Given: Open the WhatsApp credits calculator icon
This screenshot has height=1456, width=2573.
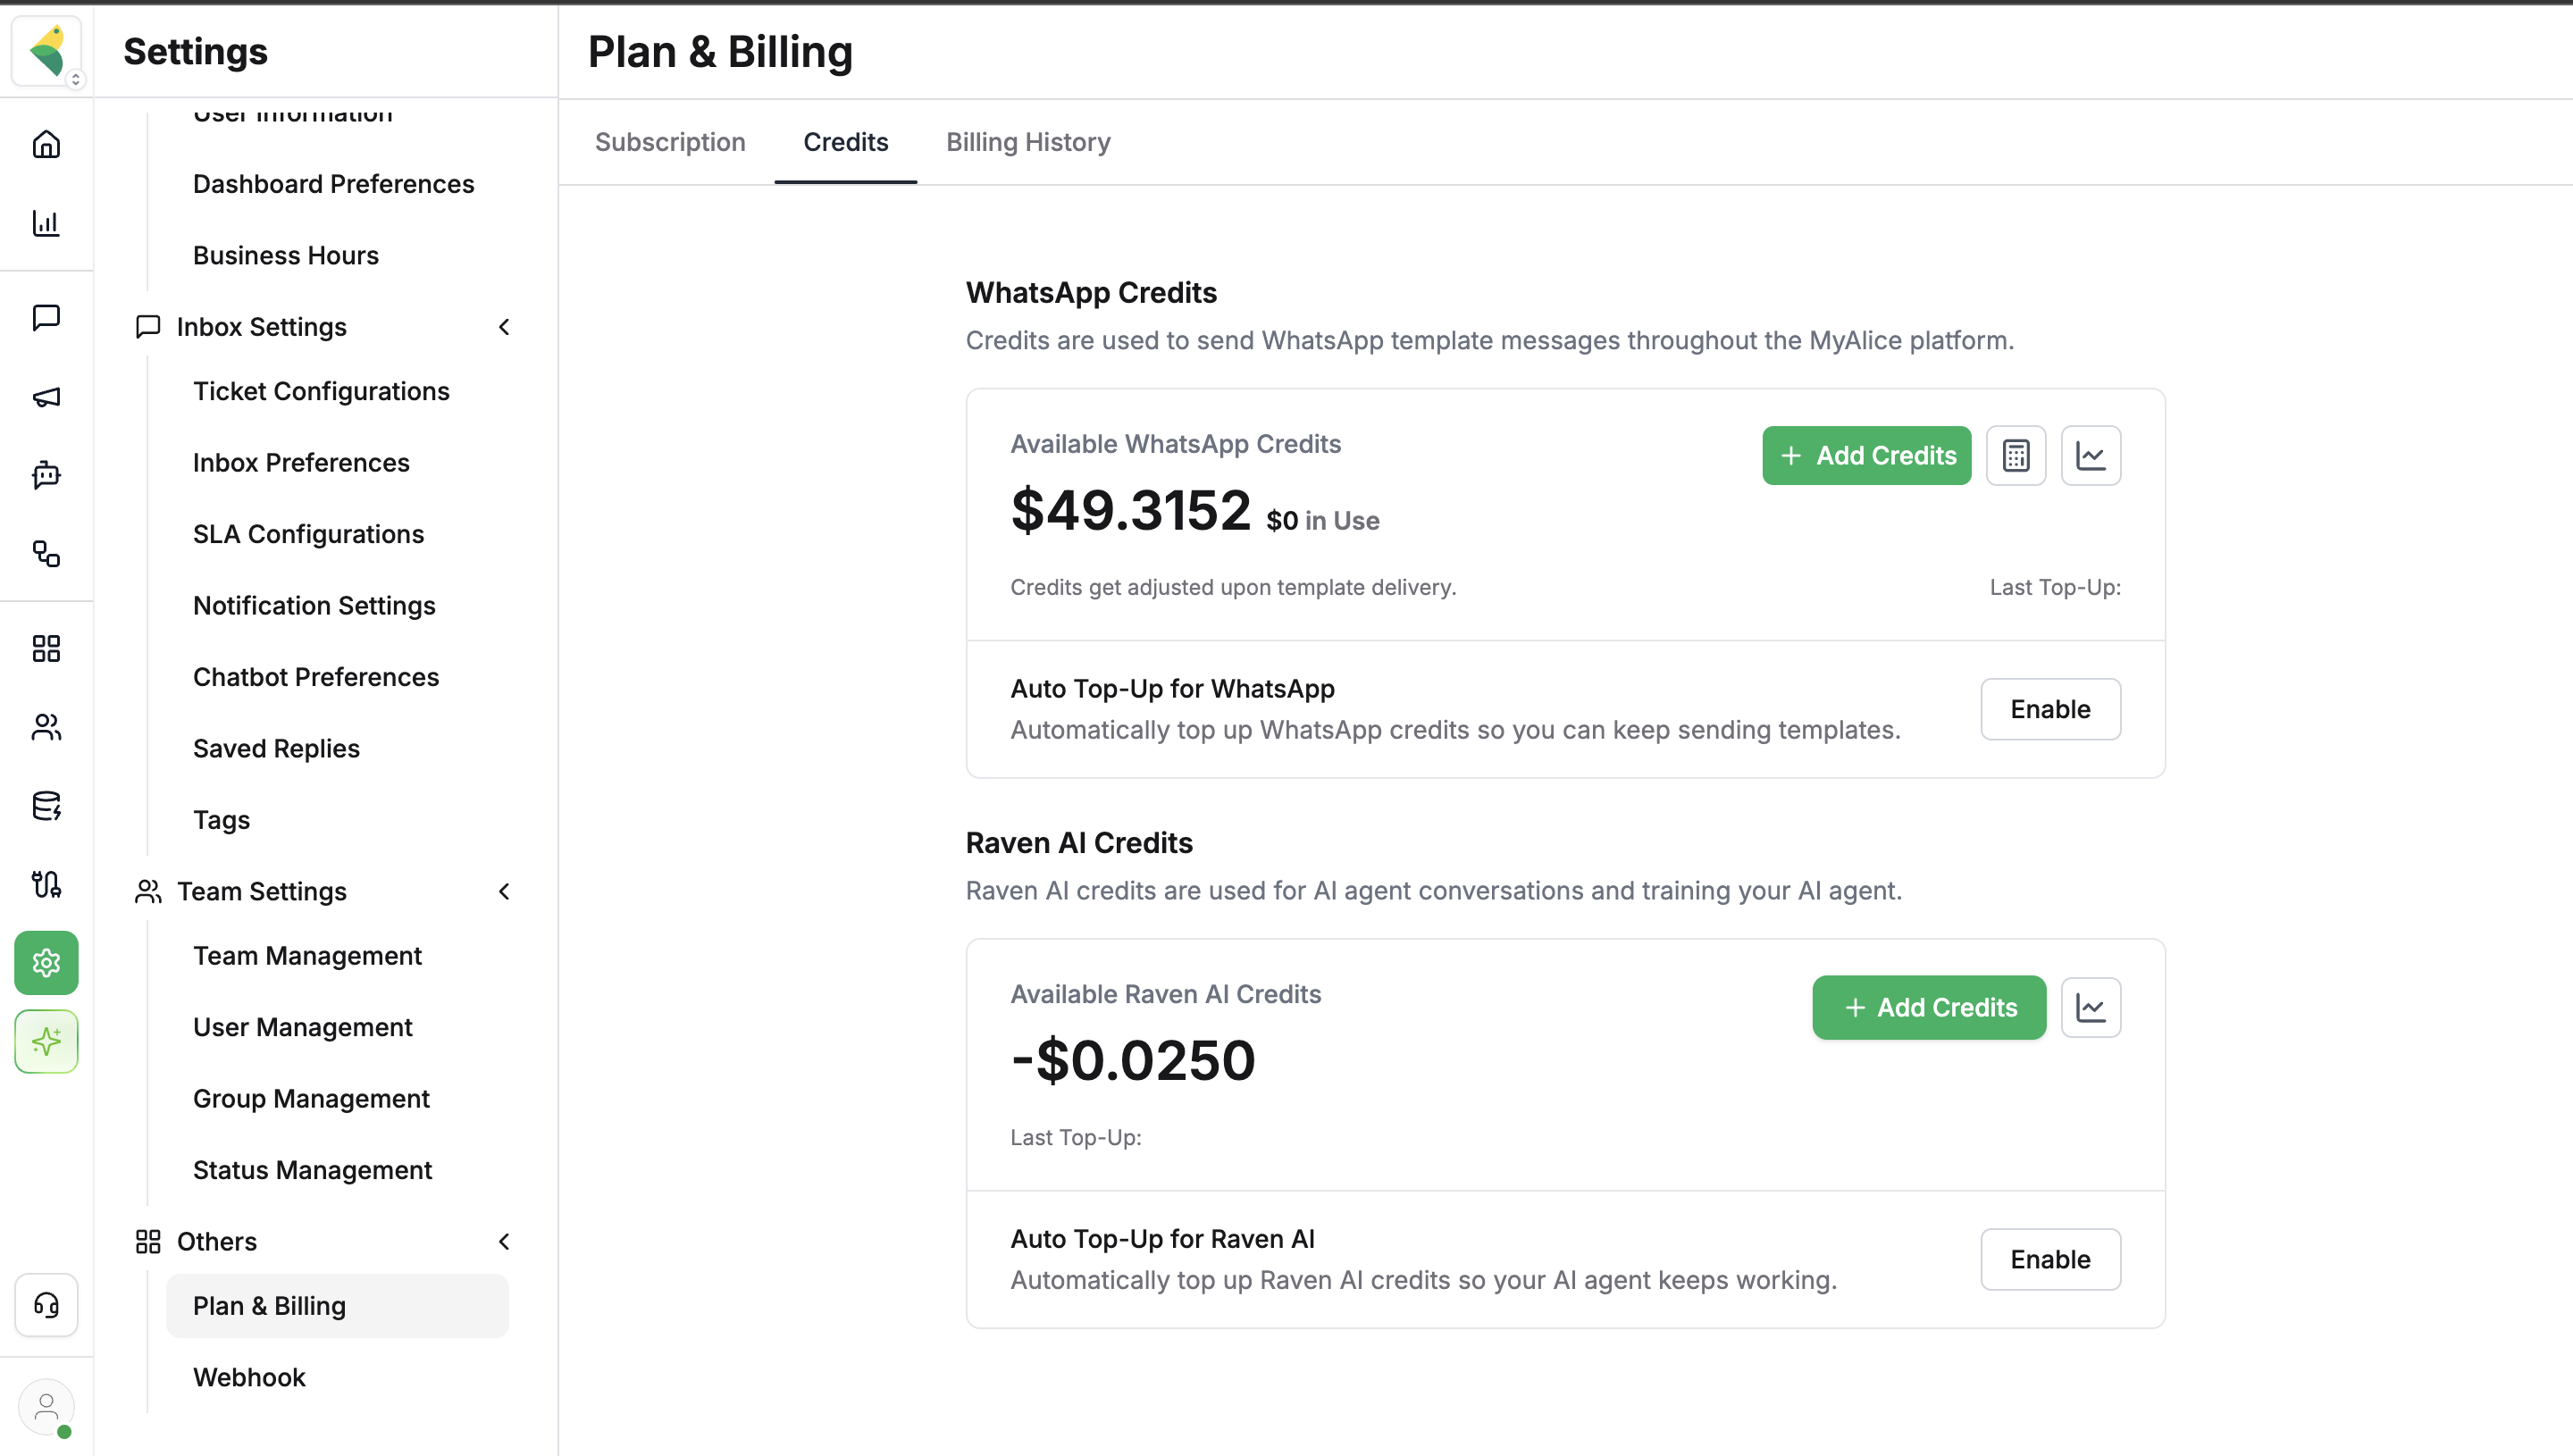Looking at the screenshot, I should (2016, 455).
